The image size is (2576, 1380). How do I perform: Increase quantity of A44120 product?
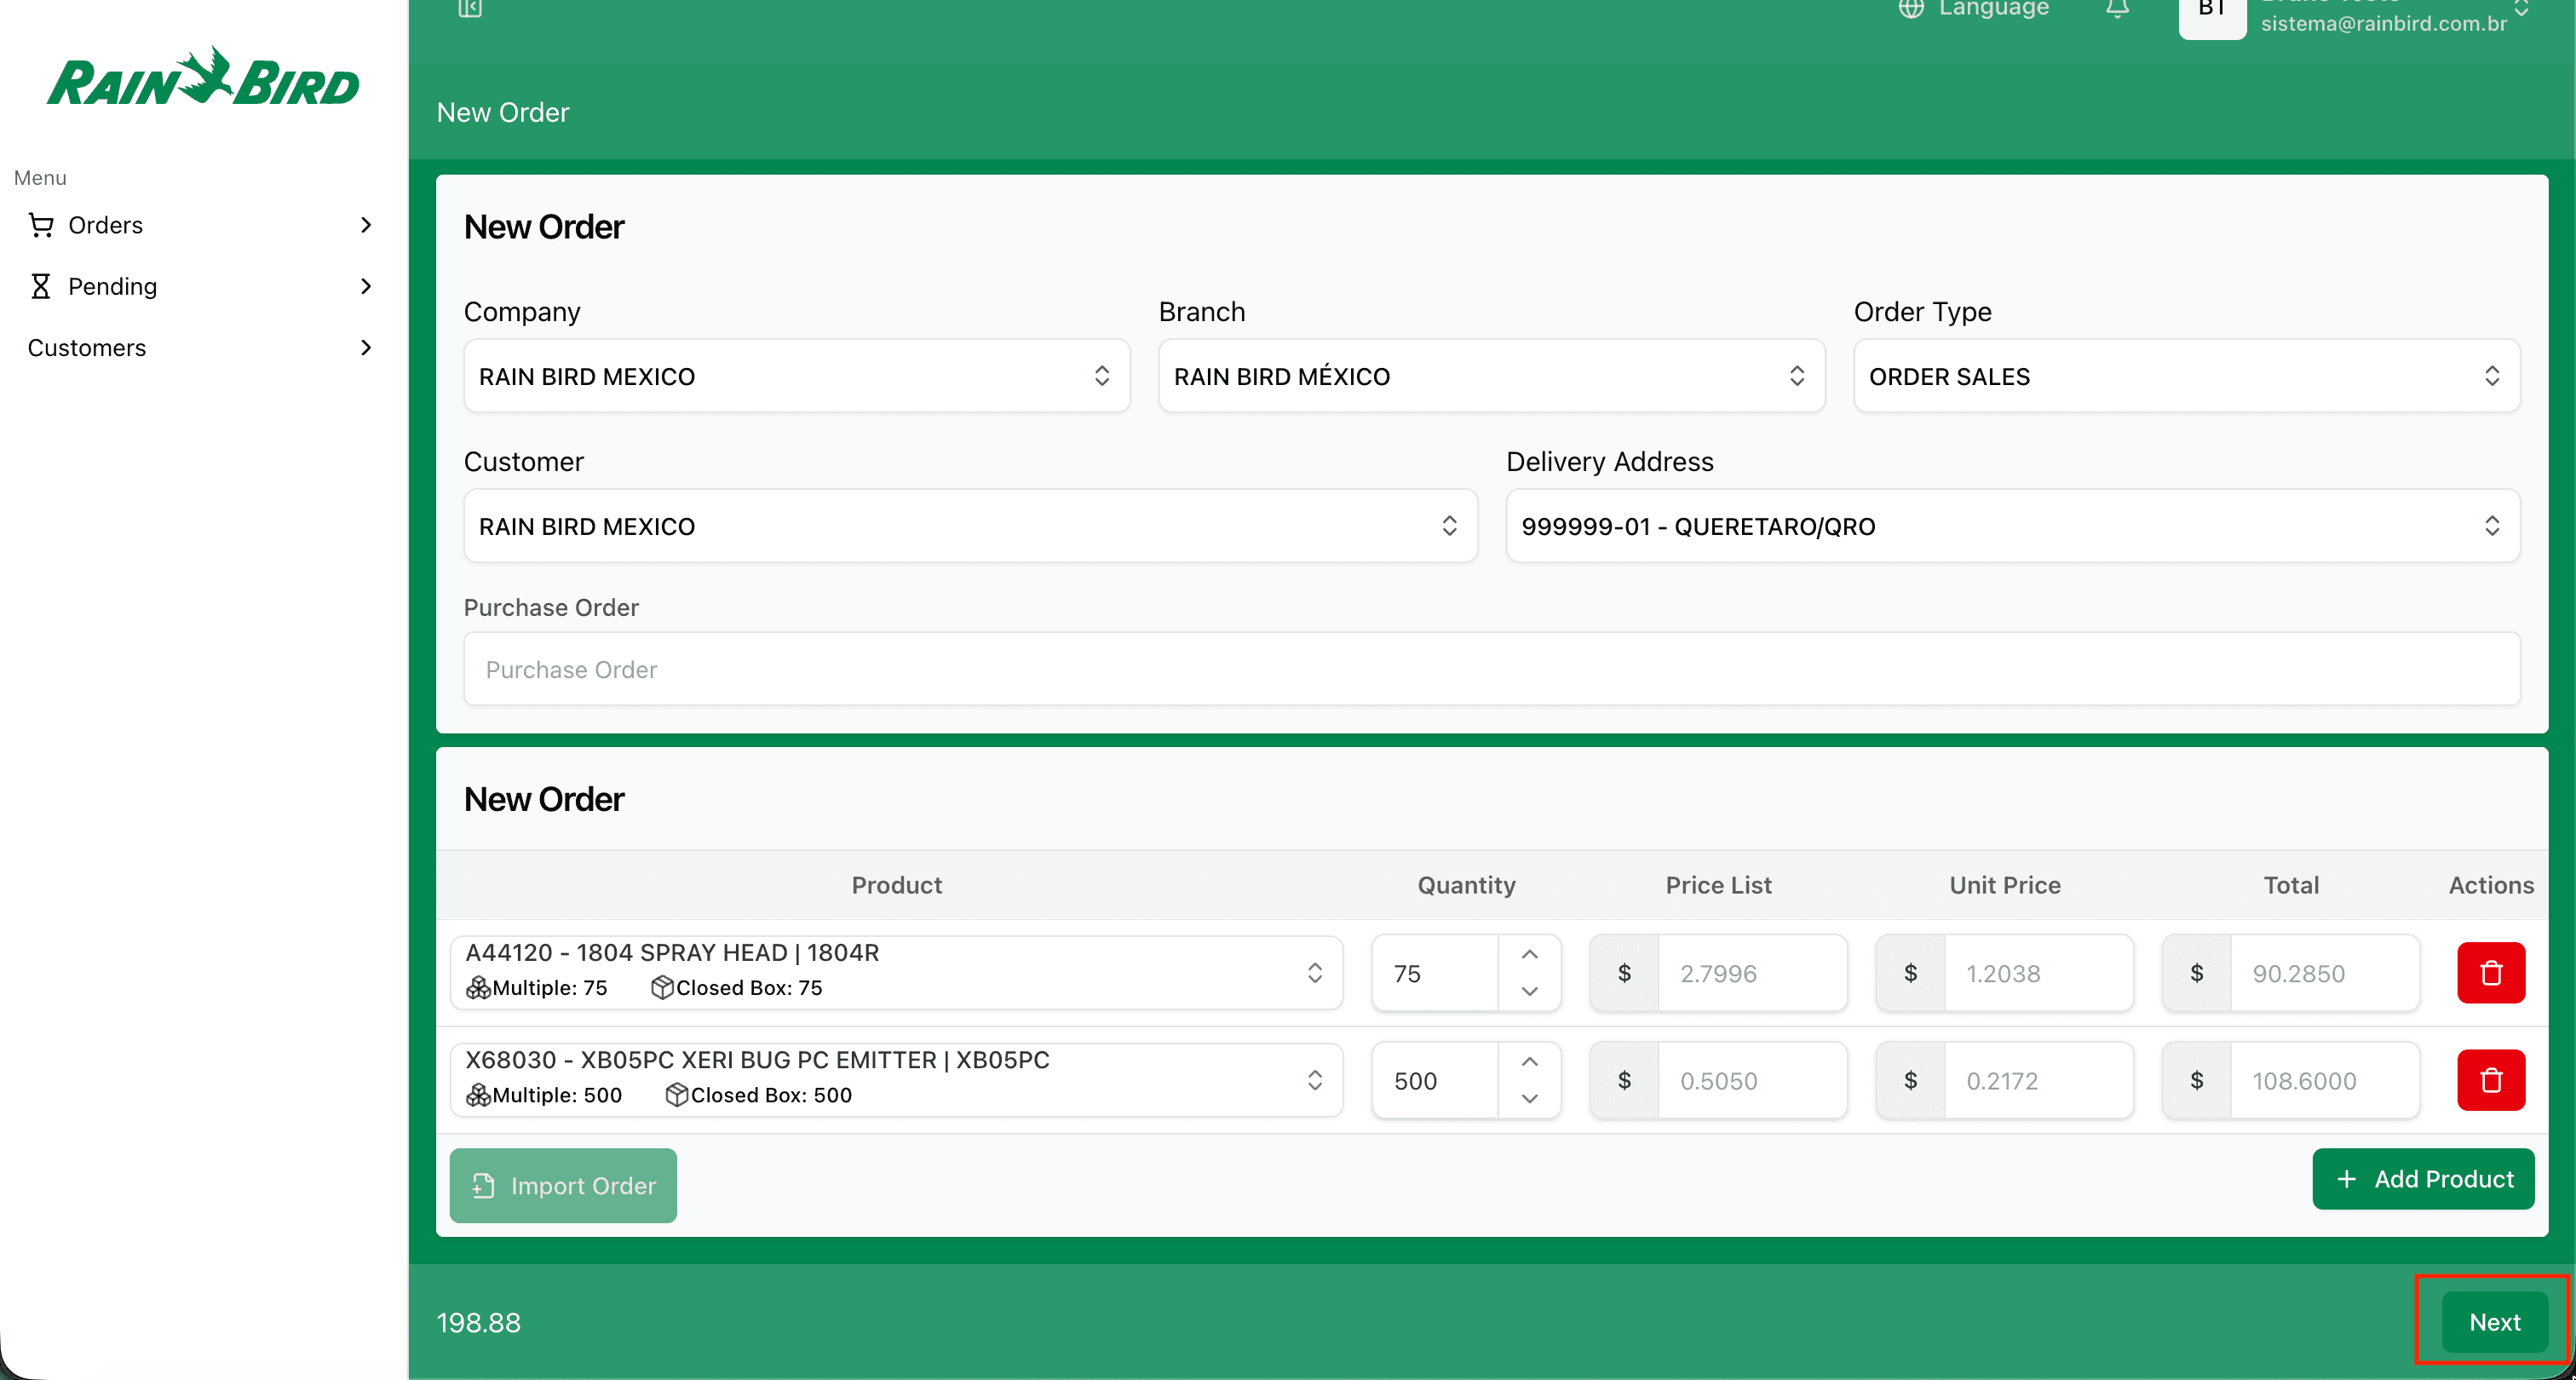click(x=1529, y=954)
